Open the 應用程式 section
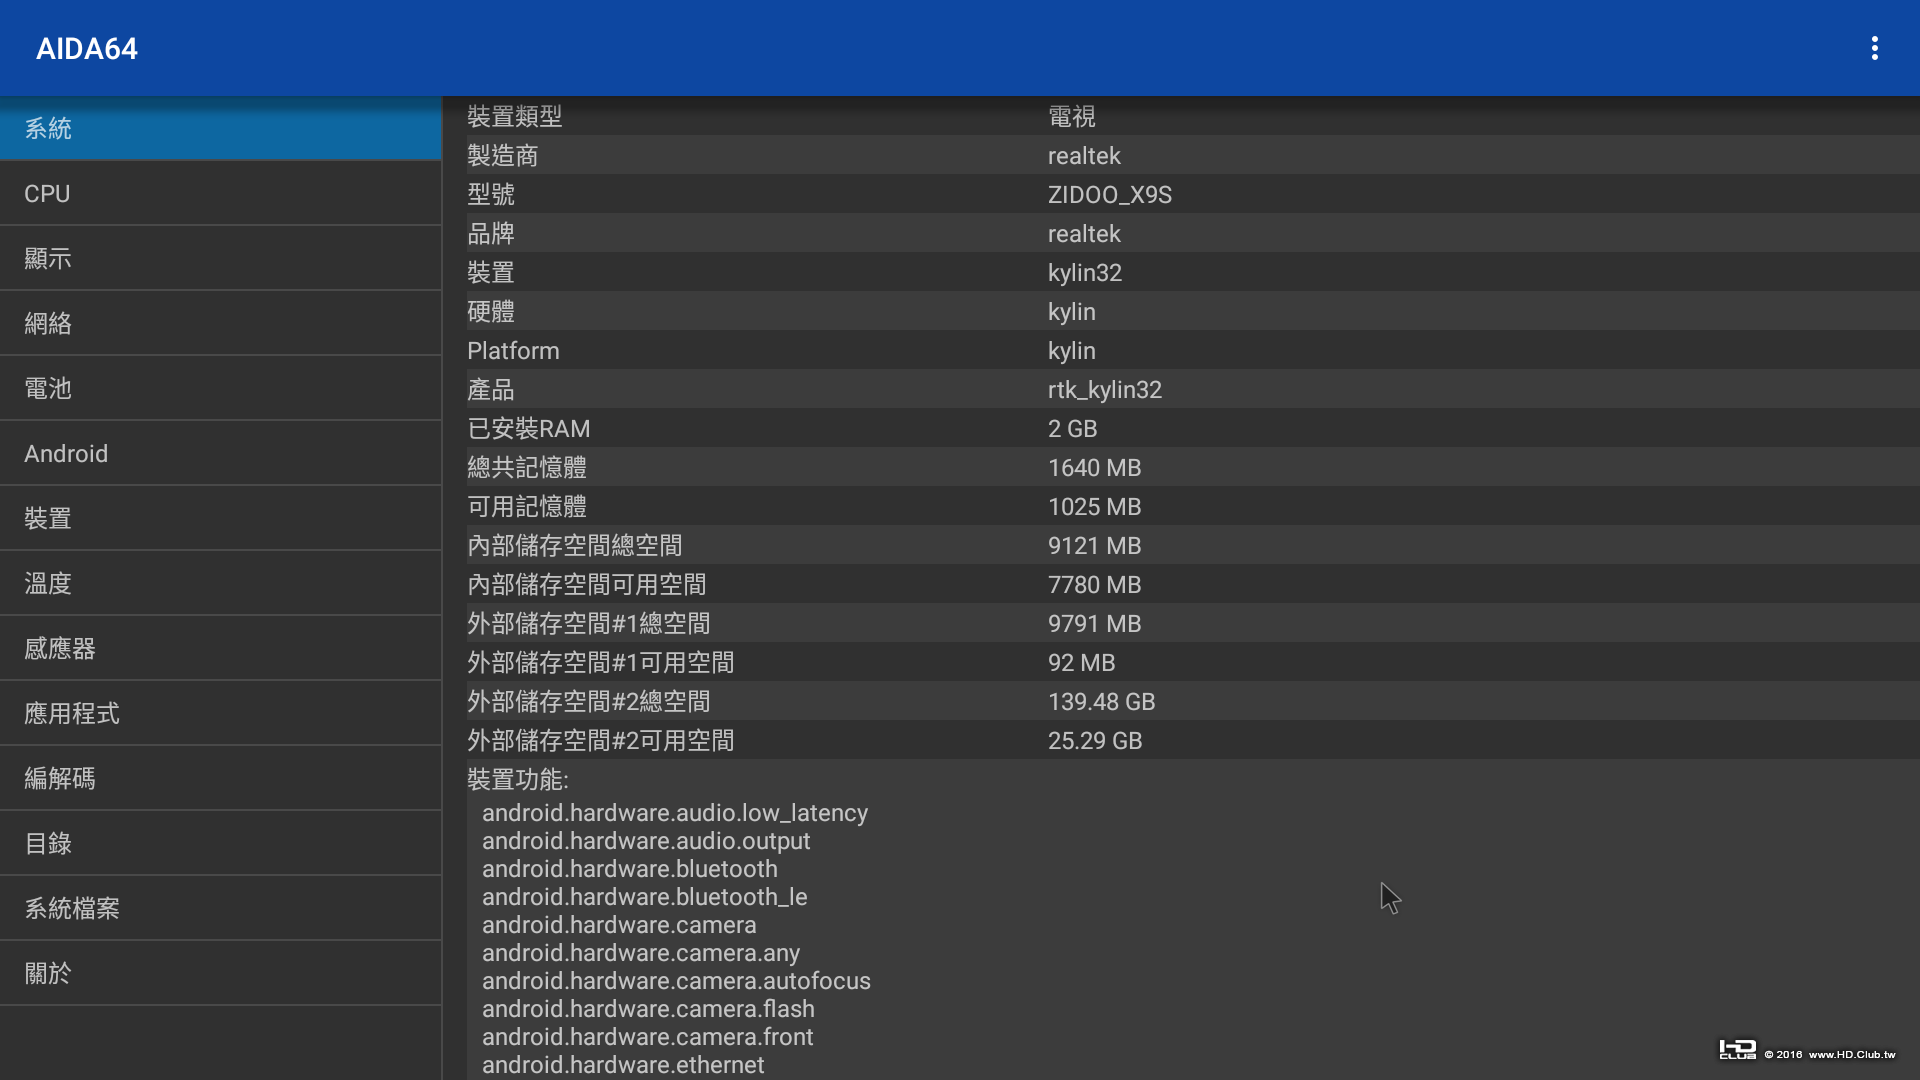This screenshot has width=1920, height=1080. (x=220, y=714)
